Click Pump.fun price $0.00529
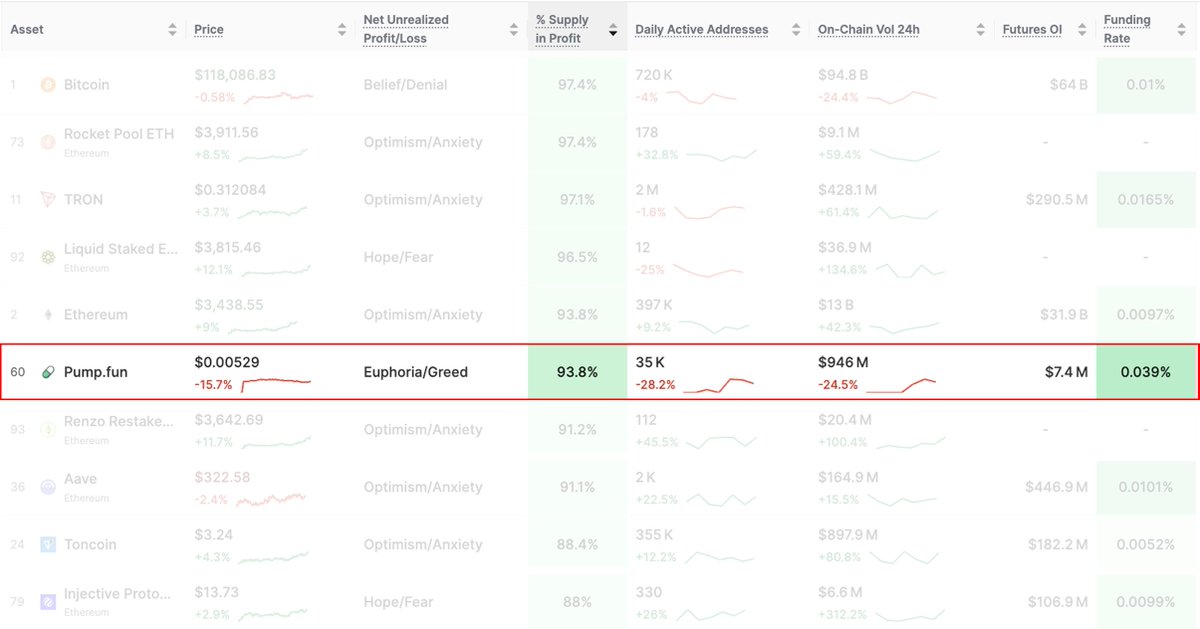The width and height of the screenshot is (1200, 629). [227, 362]
